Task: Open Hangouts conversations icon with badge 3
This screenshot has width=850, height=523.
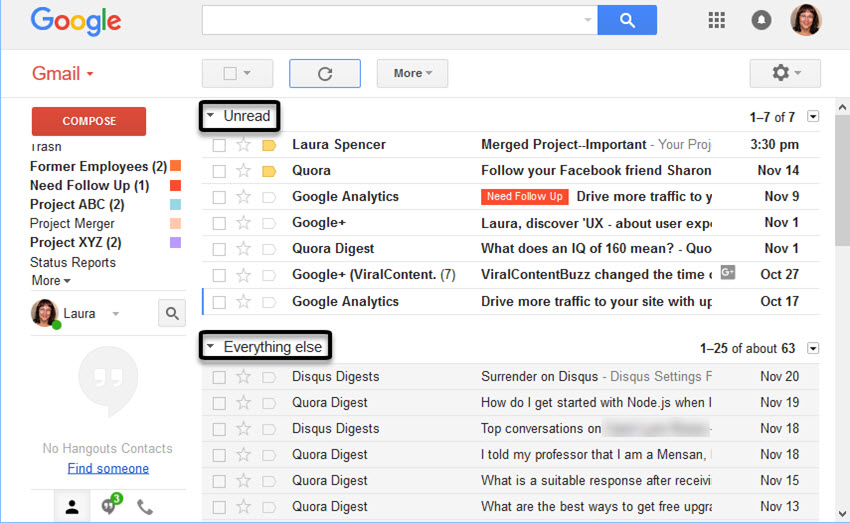Action: (111, 503)
